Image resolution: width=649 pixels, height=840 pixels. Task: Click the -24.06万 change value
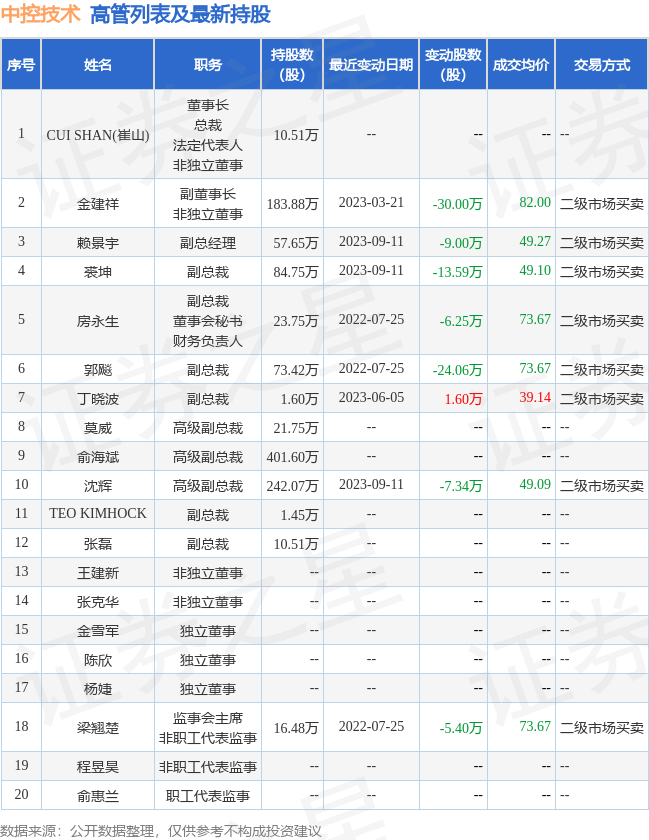(x=457, y=370)
